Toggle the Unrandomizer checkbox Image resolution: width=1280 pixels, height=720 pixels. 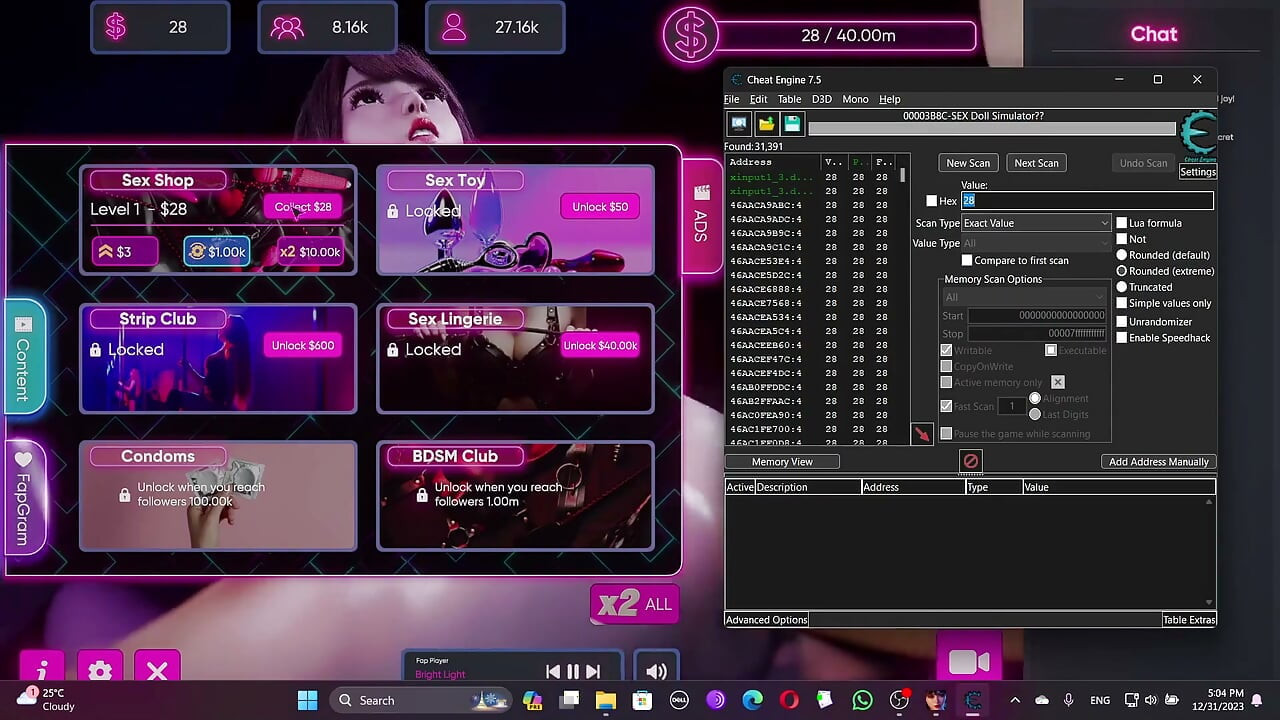(x=1122, y=322)
